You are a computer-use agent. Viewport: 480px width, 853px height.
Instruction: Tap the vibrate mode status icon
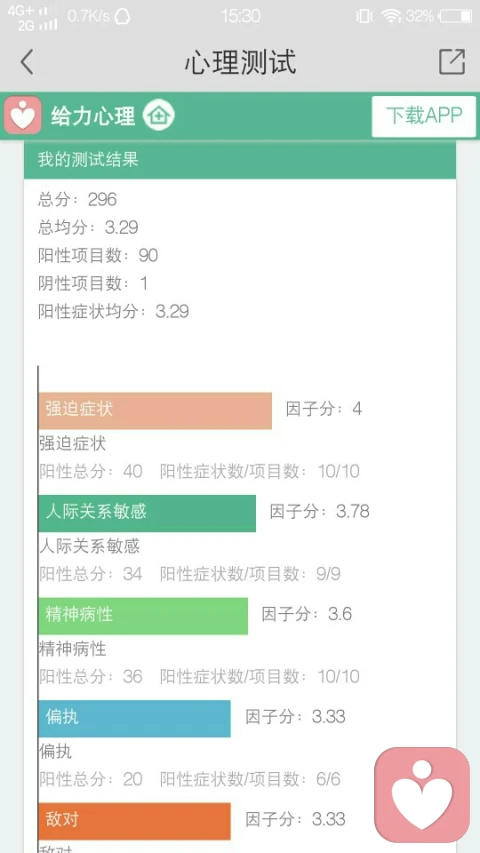pos(364,16)
